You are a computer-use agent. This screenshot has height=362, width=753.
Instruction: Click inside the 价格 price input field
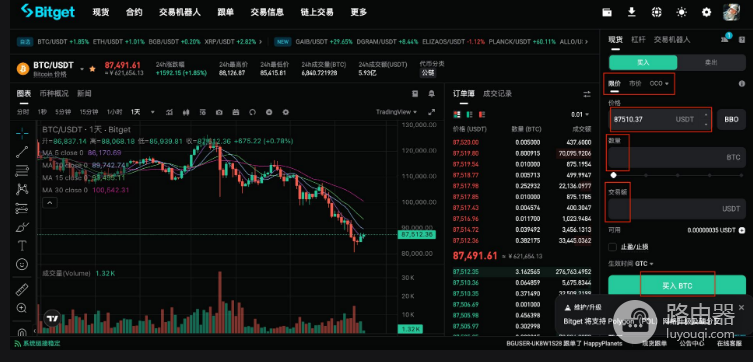click(x=660, y=120)
